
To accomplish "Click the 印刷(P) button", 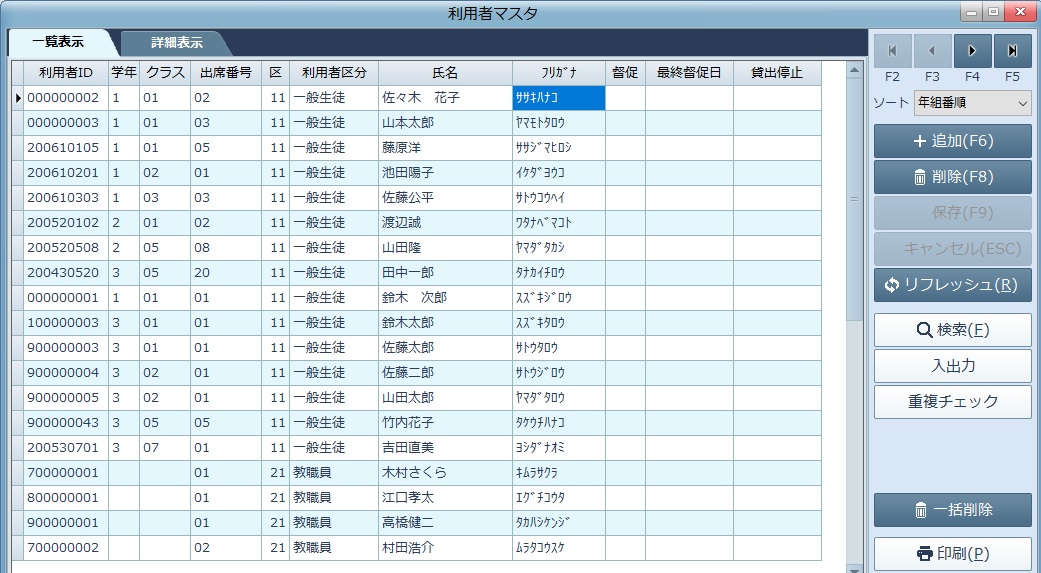I will (953, 554).
